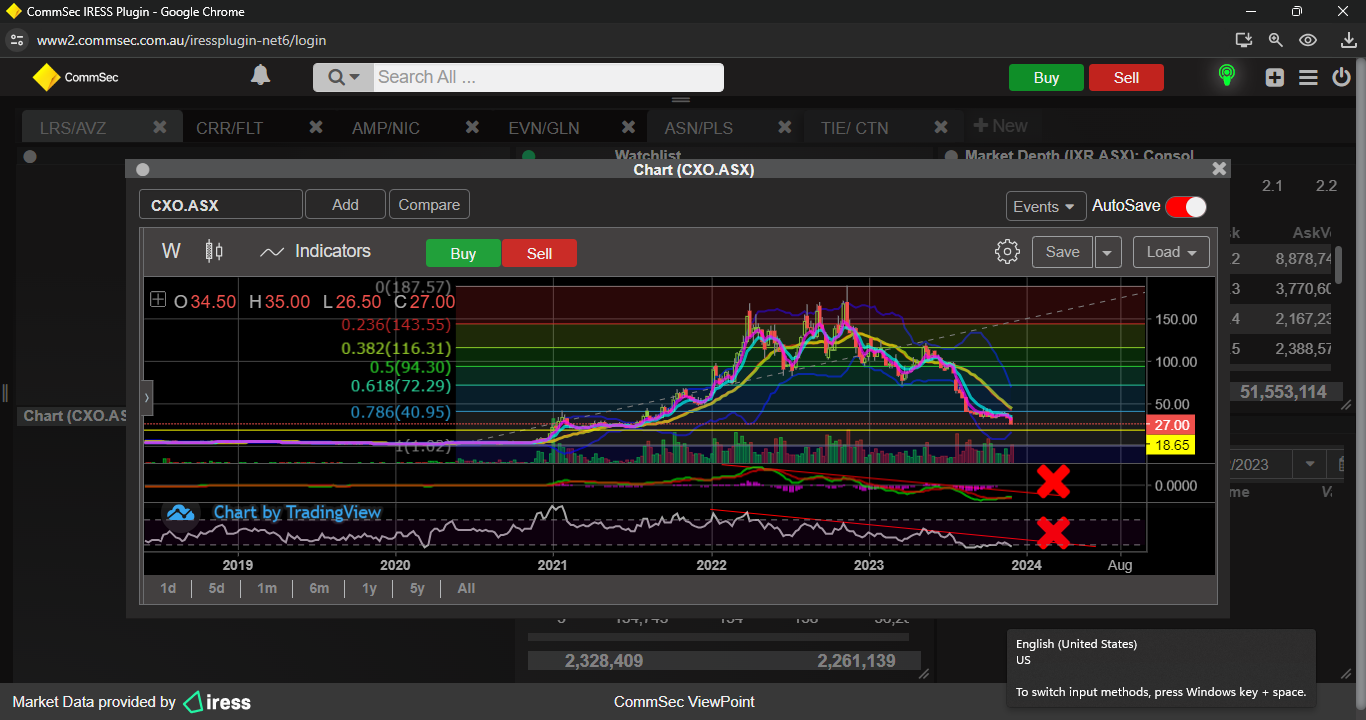1366x720 pixels.
Task: Click the 0.618(72.29) Fibonacci level label
Action: (400, 386)
